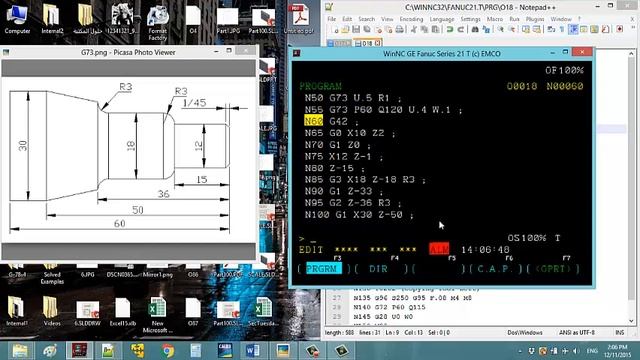Click the Redo arrow in Notepad++ toolbar

(461, 29)
